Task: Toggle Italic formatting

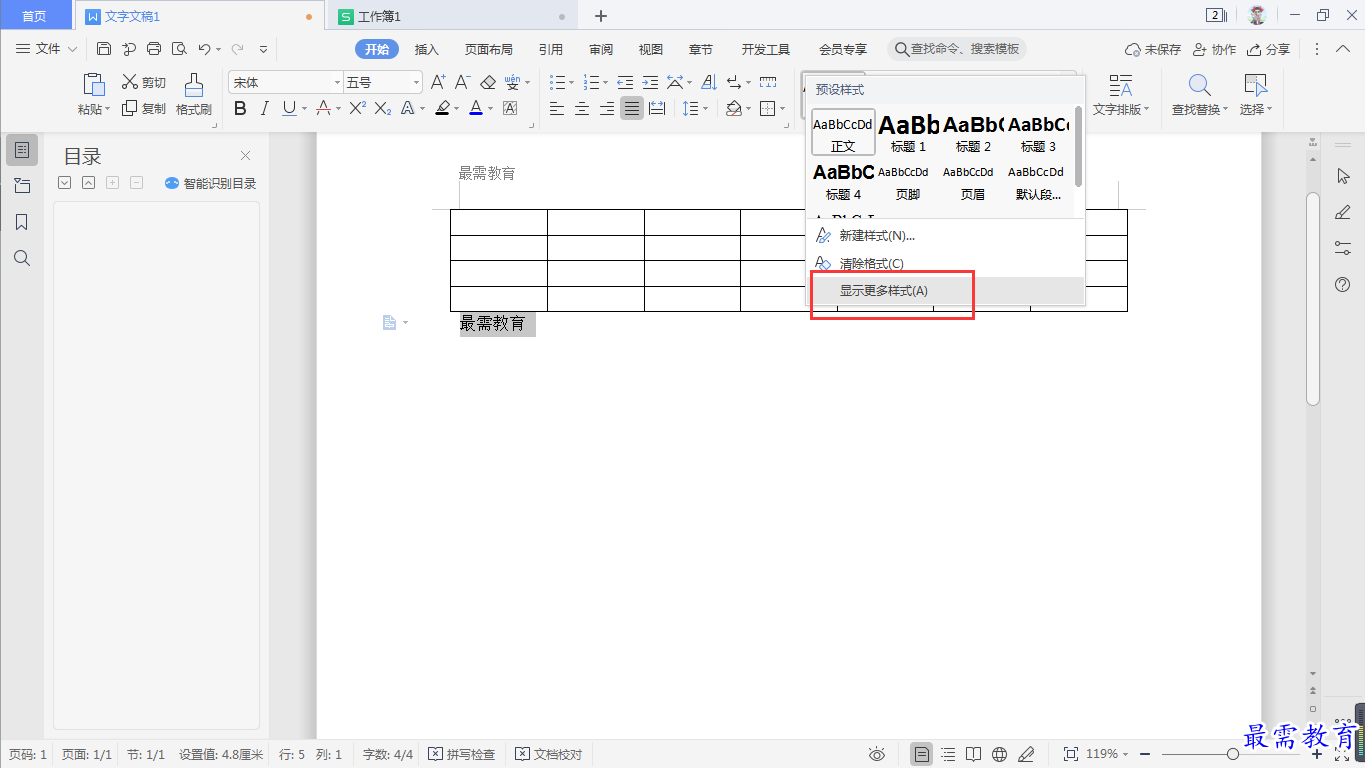Action: pos(265,108)
